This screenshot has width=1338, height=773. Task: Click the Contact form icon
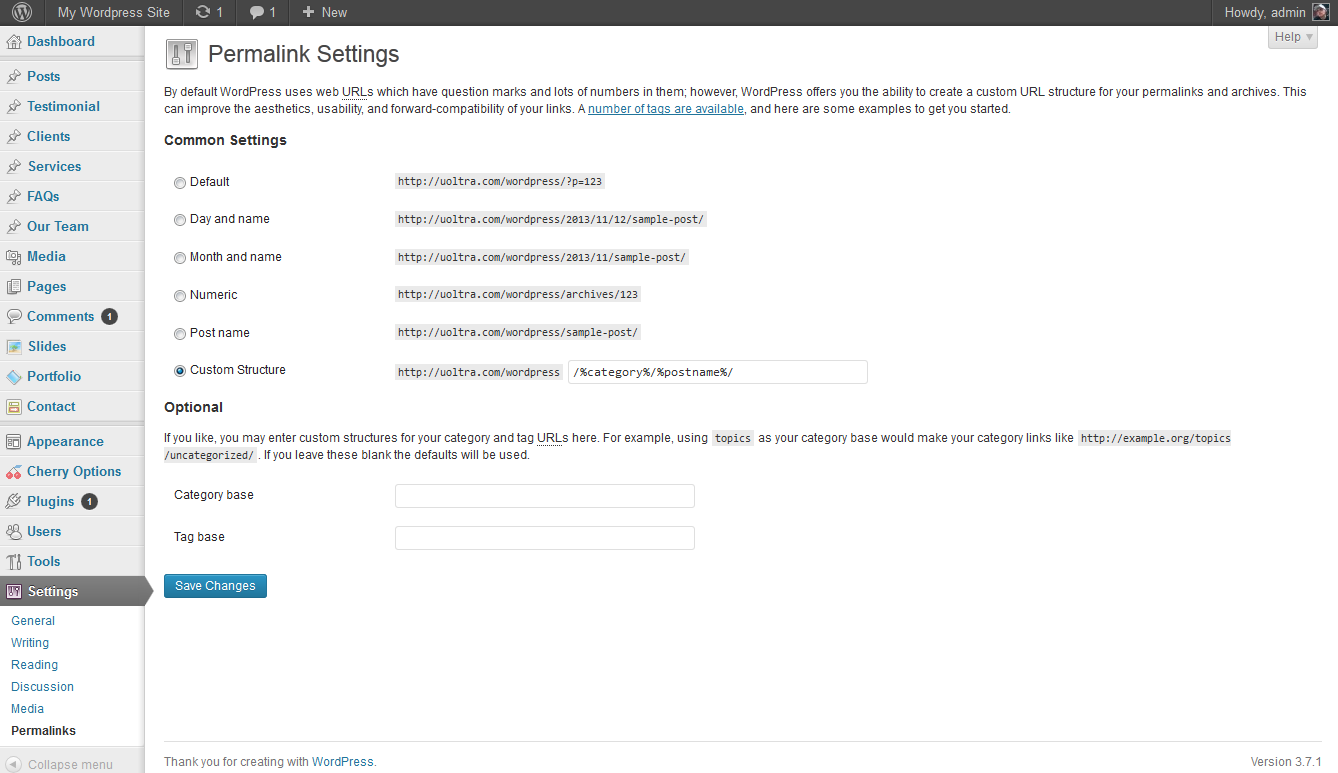point(14,406)
